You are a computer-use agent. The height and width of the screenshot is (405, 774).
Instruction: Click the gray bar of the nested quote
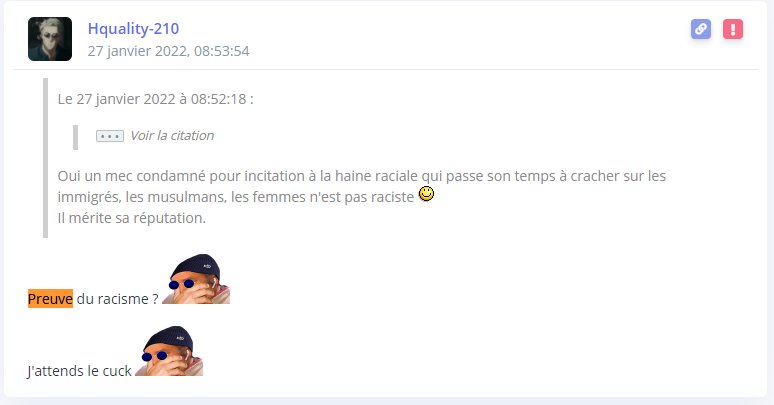(x=76, y=137)
